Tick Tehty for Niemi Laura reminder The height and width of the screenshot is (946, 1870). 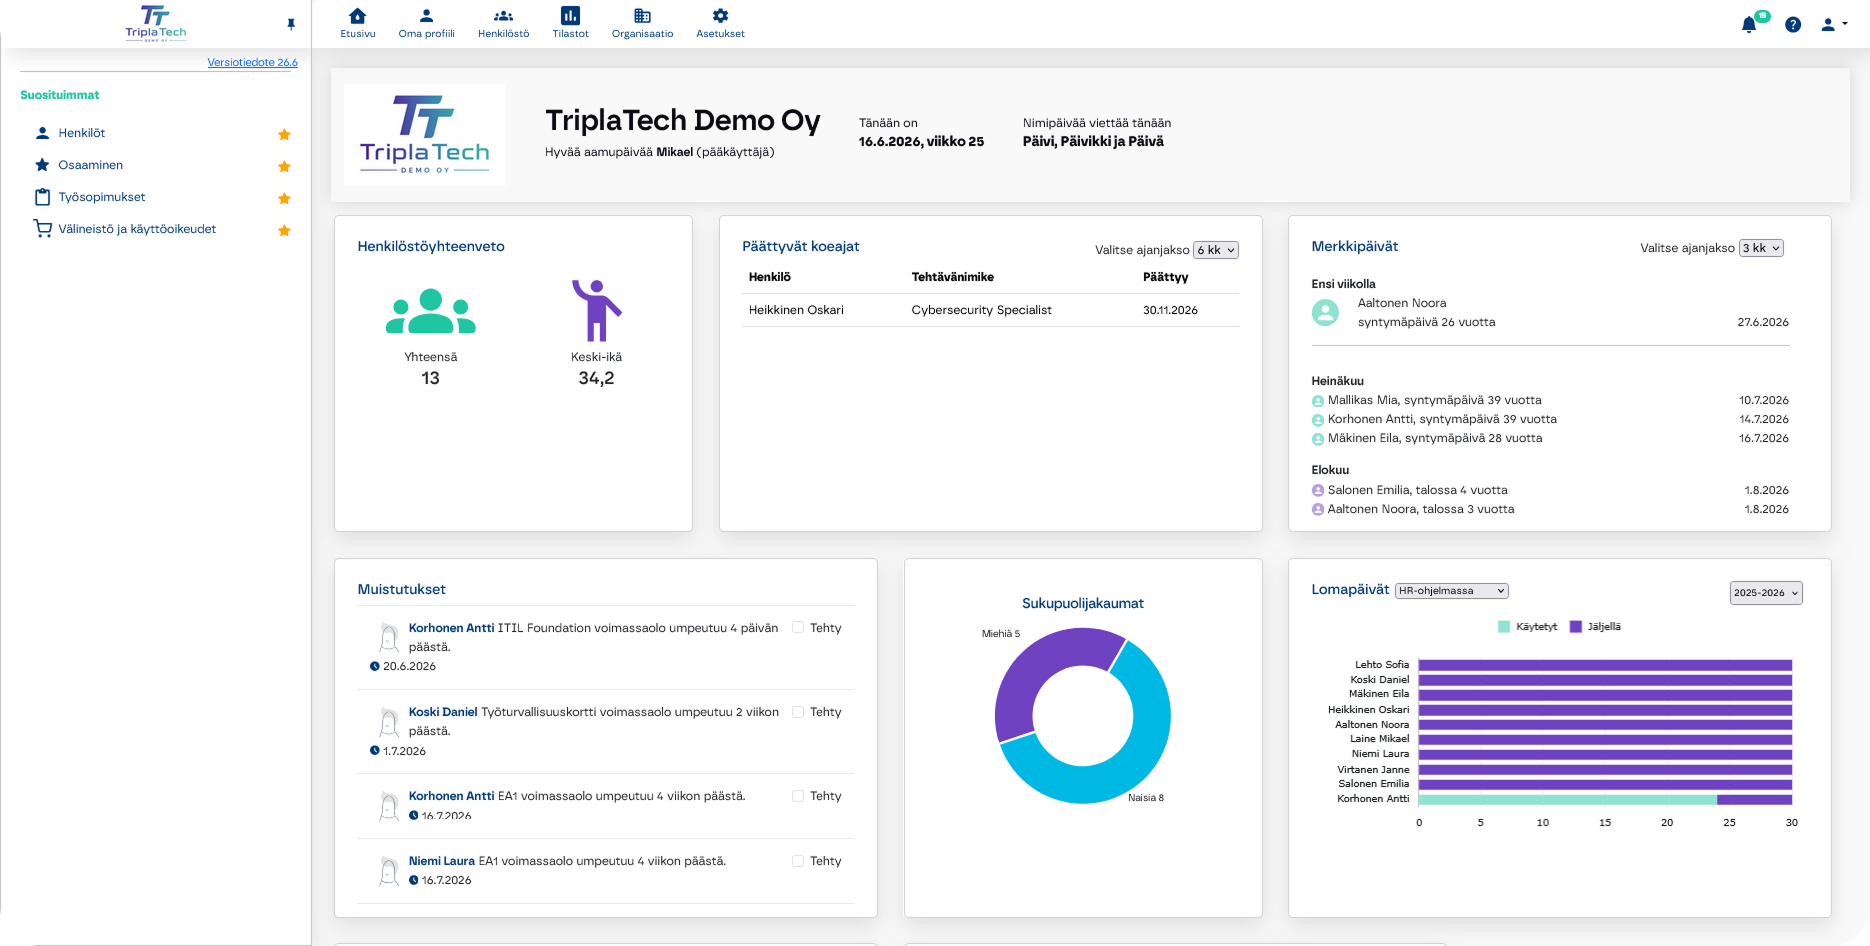pos(798,861)
